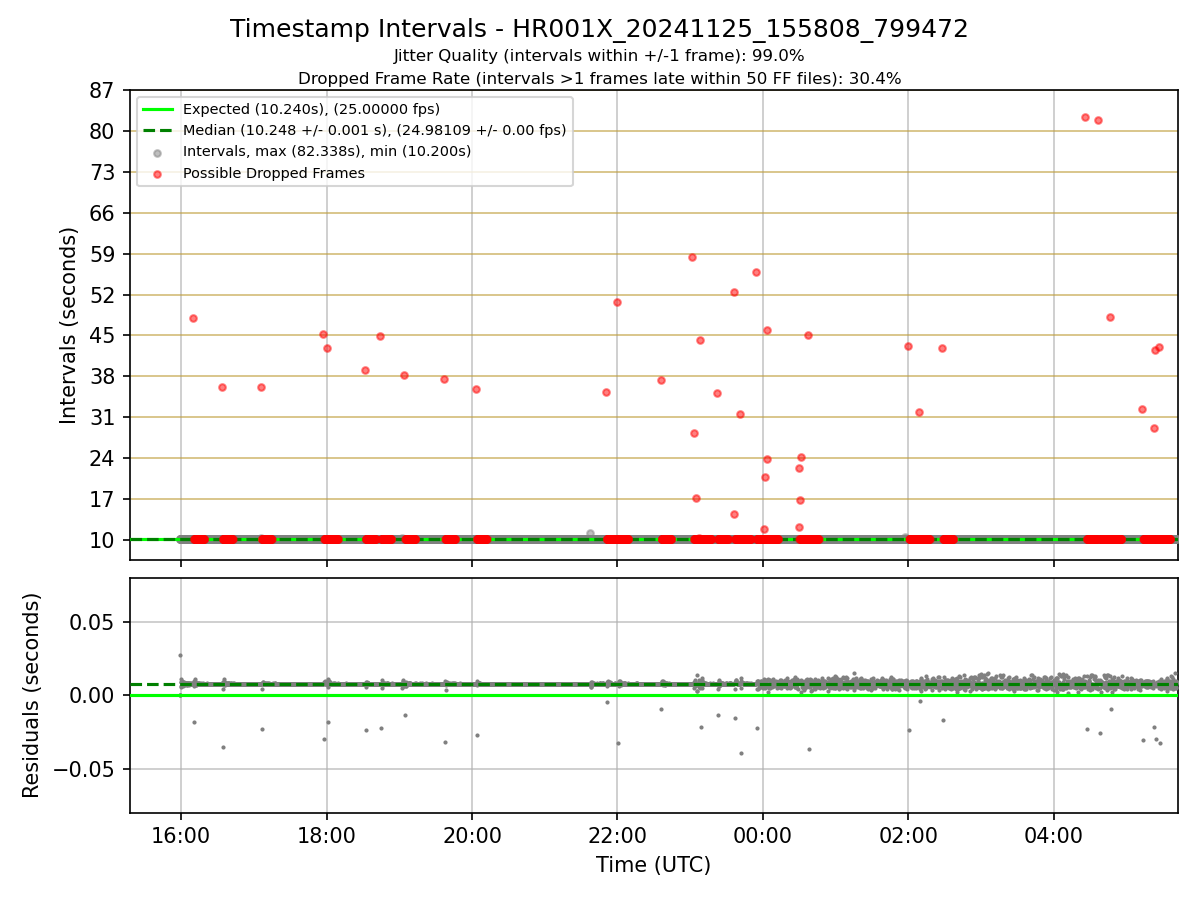Click the Median (10.248 +/- 0.001 s) legend entry
The height and width of the screenshot is (900, 1200).
click(374, 130)
